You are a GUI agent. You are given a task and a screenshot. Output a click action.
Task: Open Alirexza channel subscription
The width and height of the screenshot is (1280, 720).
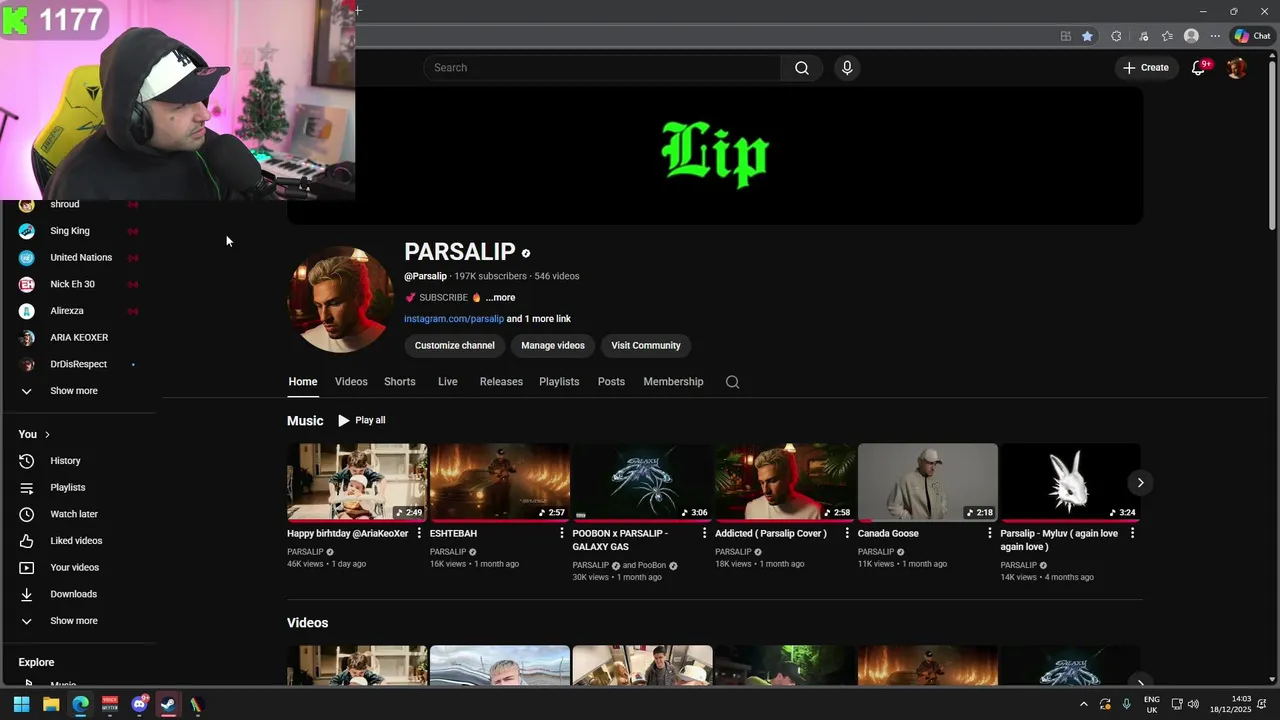pos(80,311)
